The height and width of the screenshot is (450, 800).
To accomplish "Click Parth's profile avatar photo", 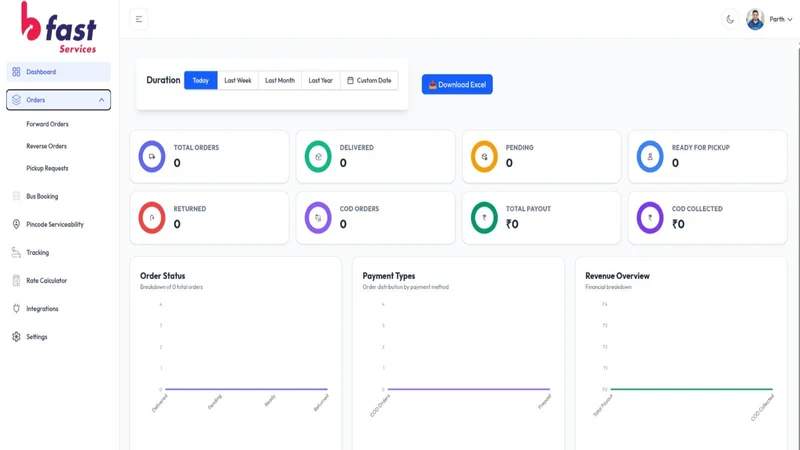I will 755,19.
